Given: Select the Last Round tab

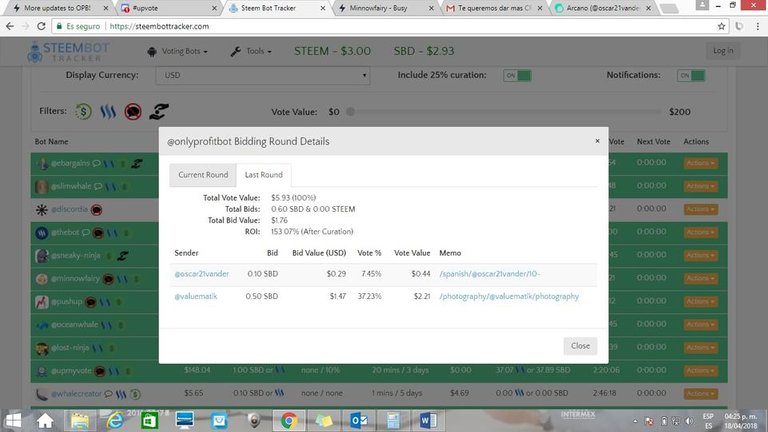Looking at the screenshot, I should (264, 175).
